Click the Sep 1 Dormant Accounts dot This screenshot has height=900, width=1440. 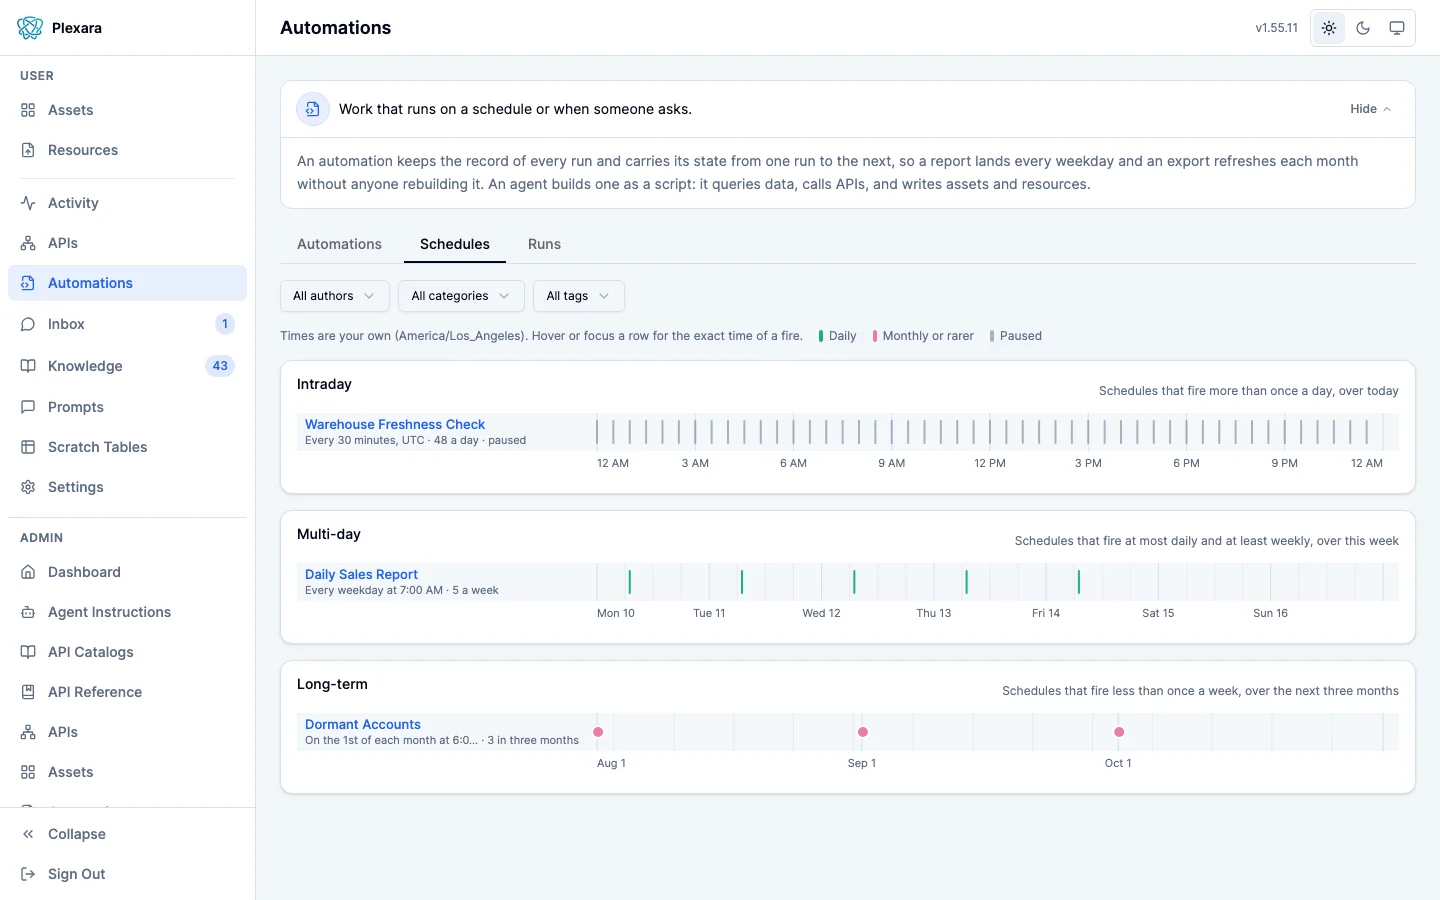point(863,732)
